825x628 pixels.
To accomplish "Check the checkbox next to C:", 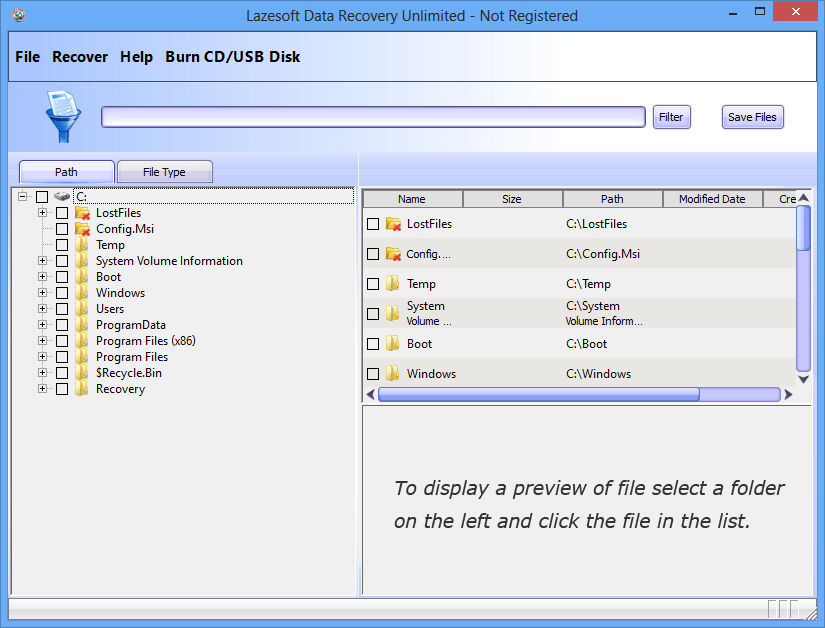I will click(43, 196).
